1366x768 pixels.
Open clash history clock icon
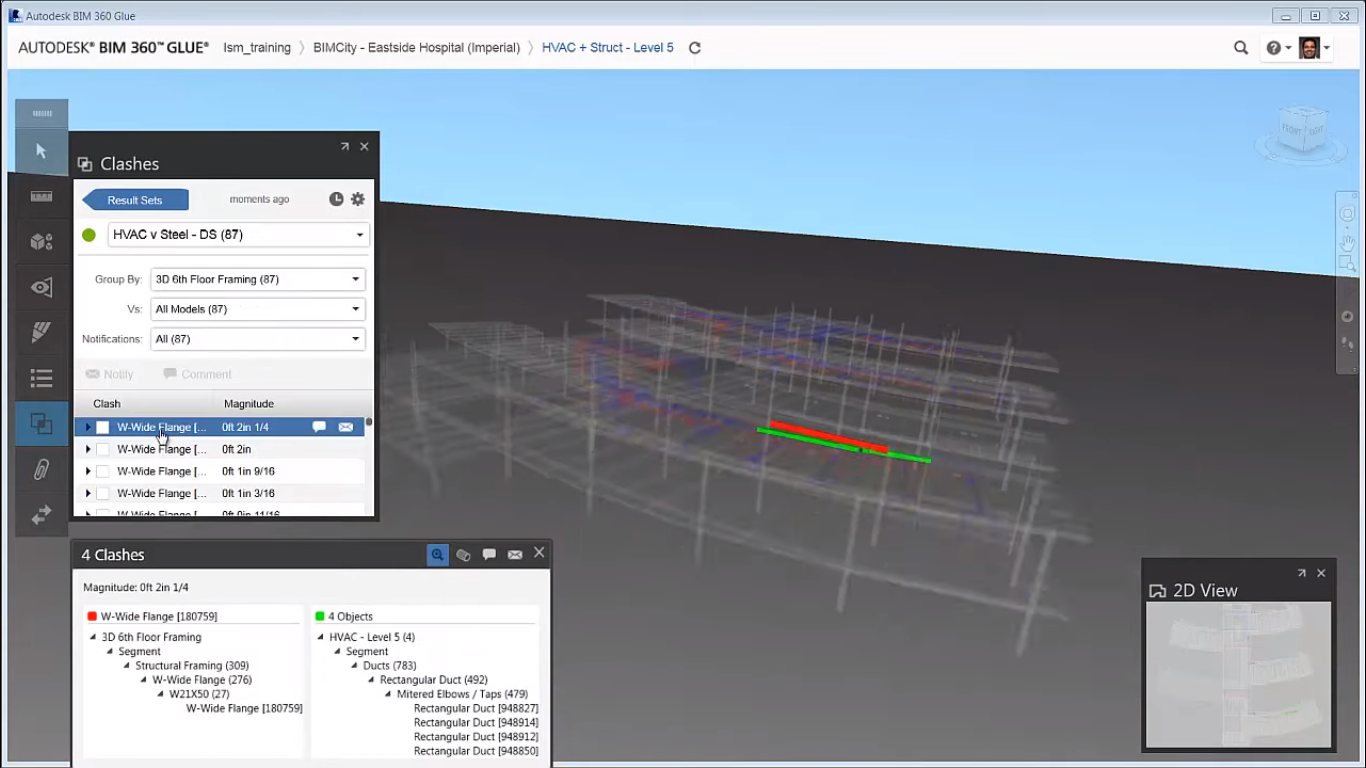click(x=336, y=199)
